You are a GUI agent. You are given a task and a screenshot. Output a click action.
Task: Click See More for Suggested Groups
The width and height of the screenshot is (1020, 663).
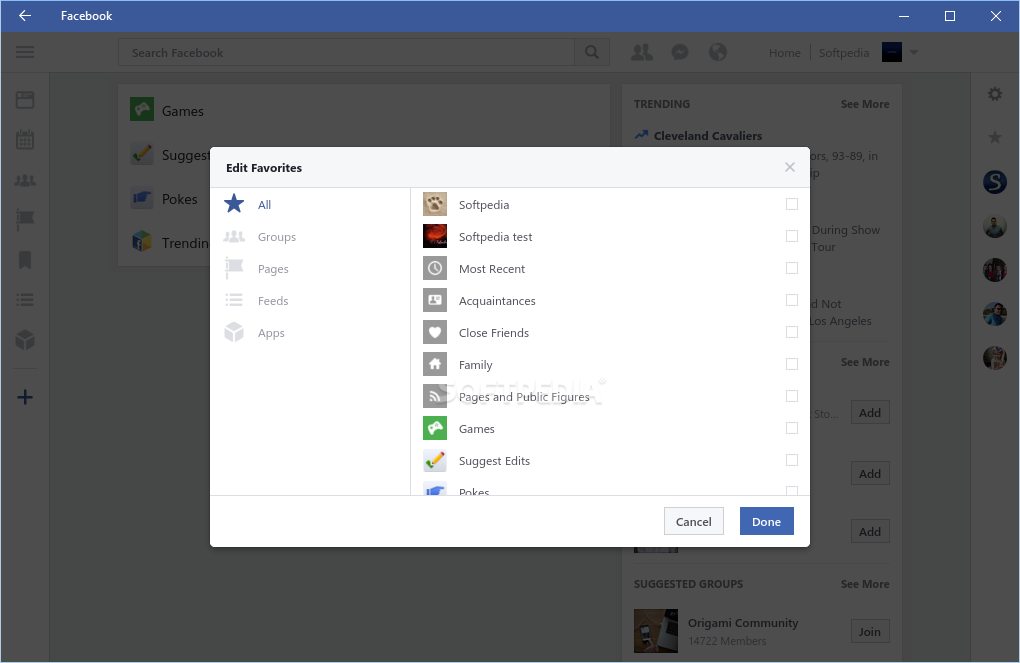coord(865,584)
